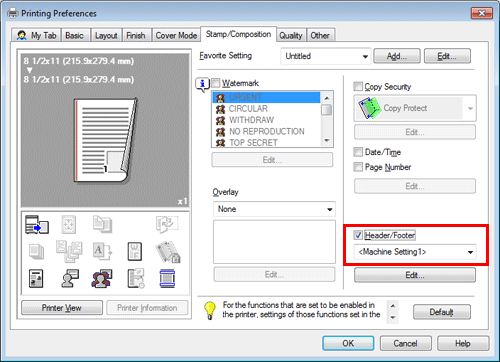Open the Quality tab
The image size is (500, 362).
pyautogui.click(x=291, y=35)
